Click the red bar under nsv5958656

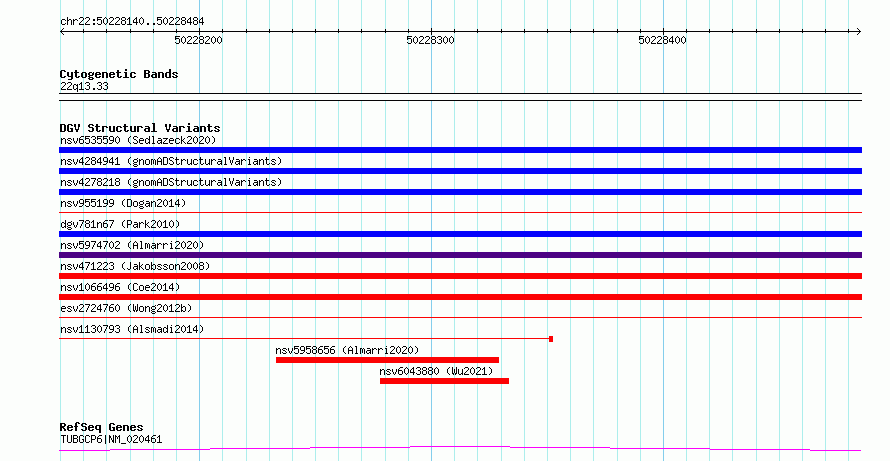[x=387, y=360]
